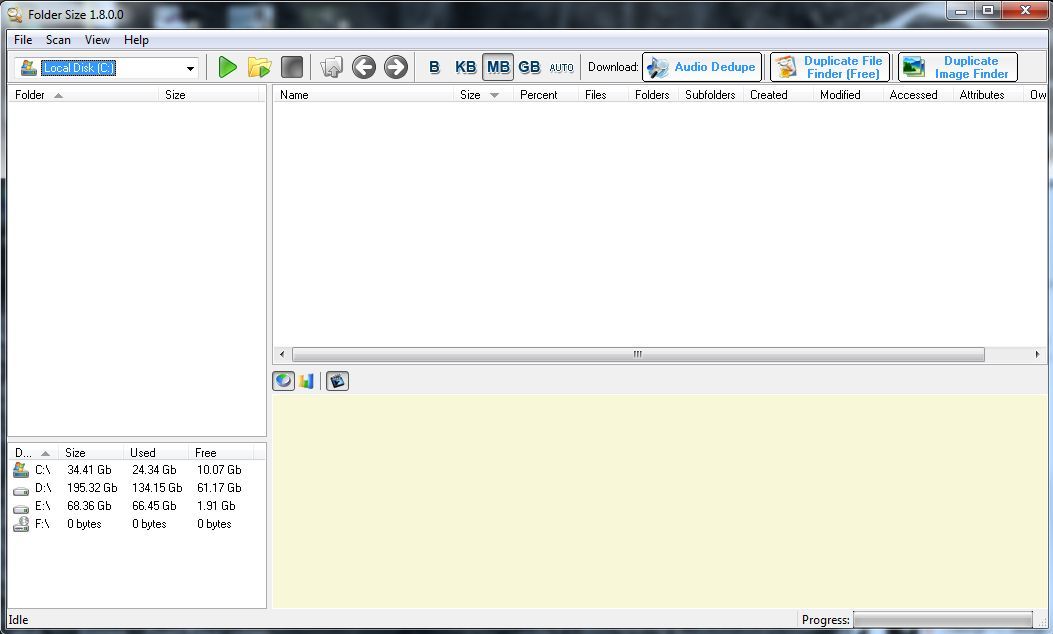Open a folder to scan
The image size is (1053, 634).
point(259,67)
